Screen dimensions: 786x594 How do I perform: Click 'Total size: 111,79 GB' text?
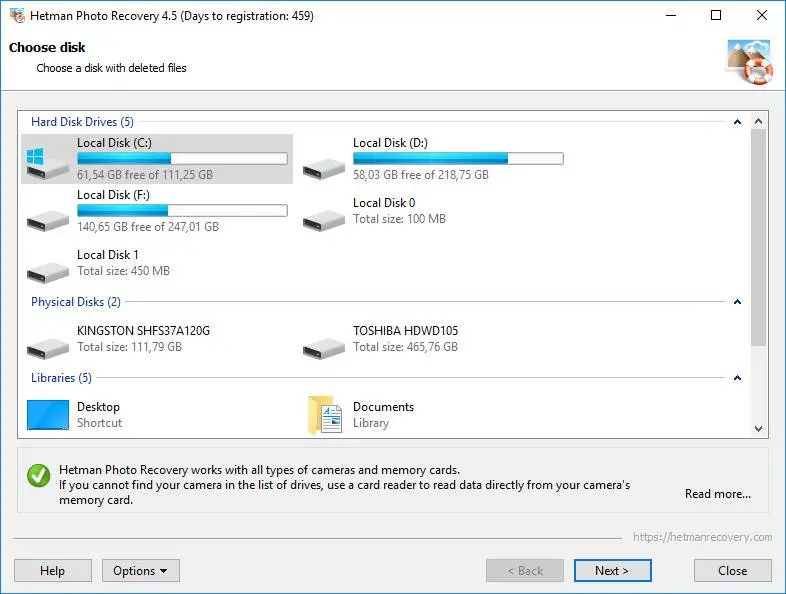[129, 347]
